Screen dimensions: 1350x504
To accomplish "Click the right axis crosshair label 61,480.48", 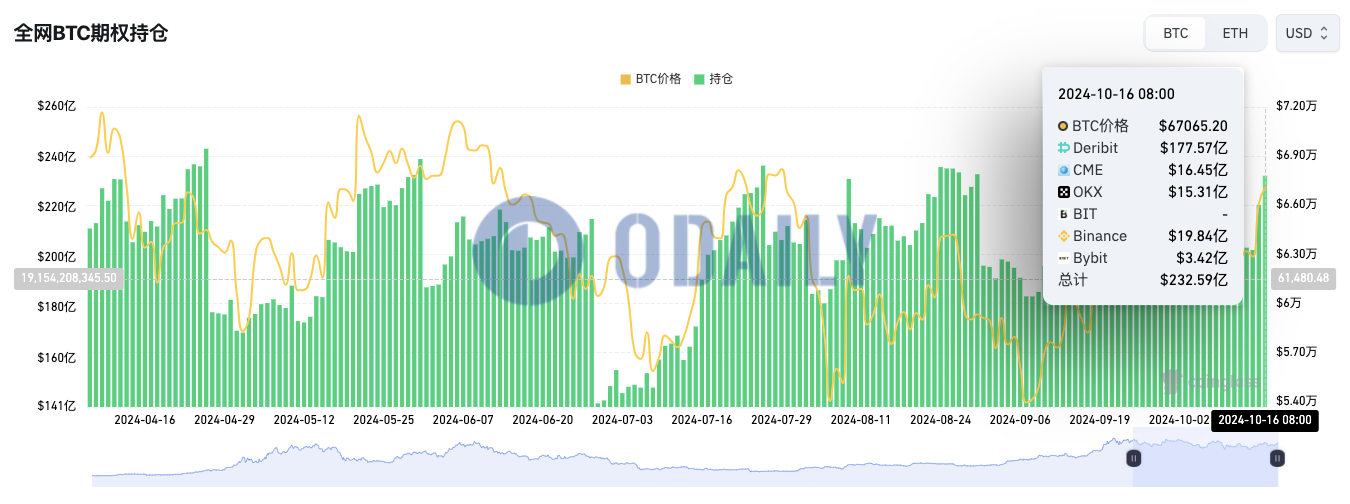I will tap(1303, 278).
